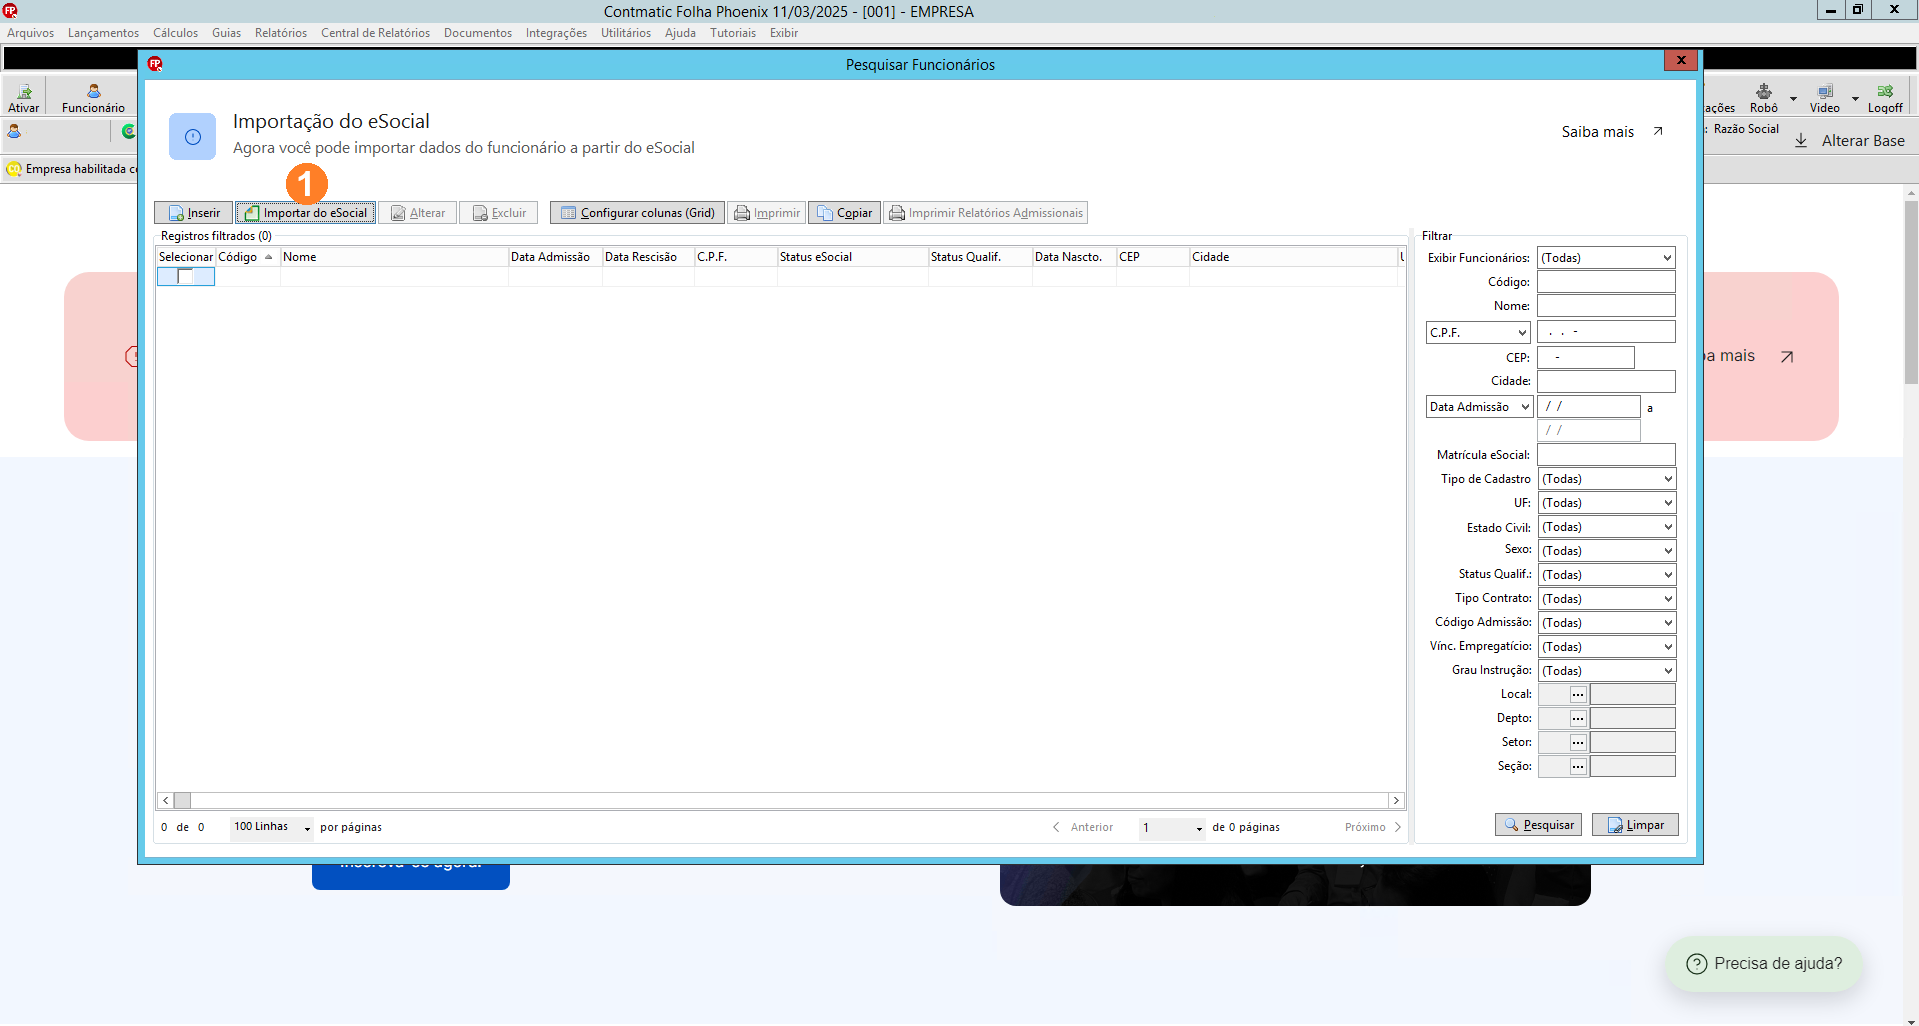Click the Video toolbar icon
This screenshot has width=1919, height=1026.
click(1824, 98)
